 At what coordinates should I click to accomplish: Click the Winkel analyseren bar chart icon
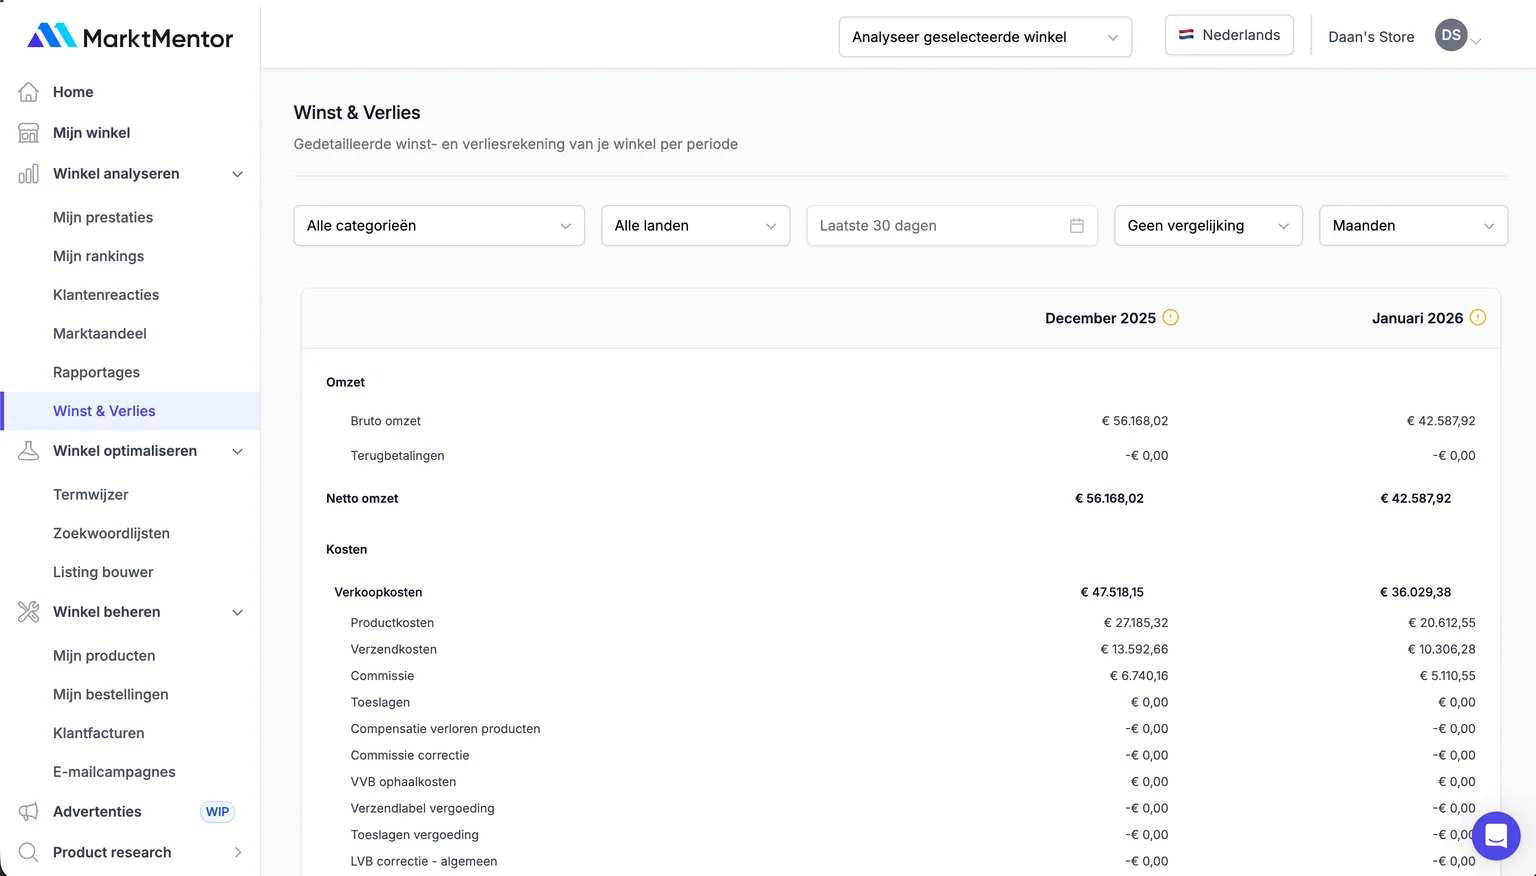(29, 174)
